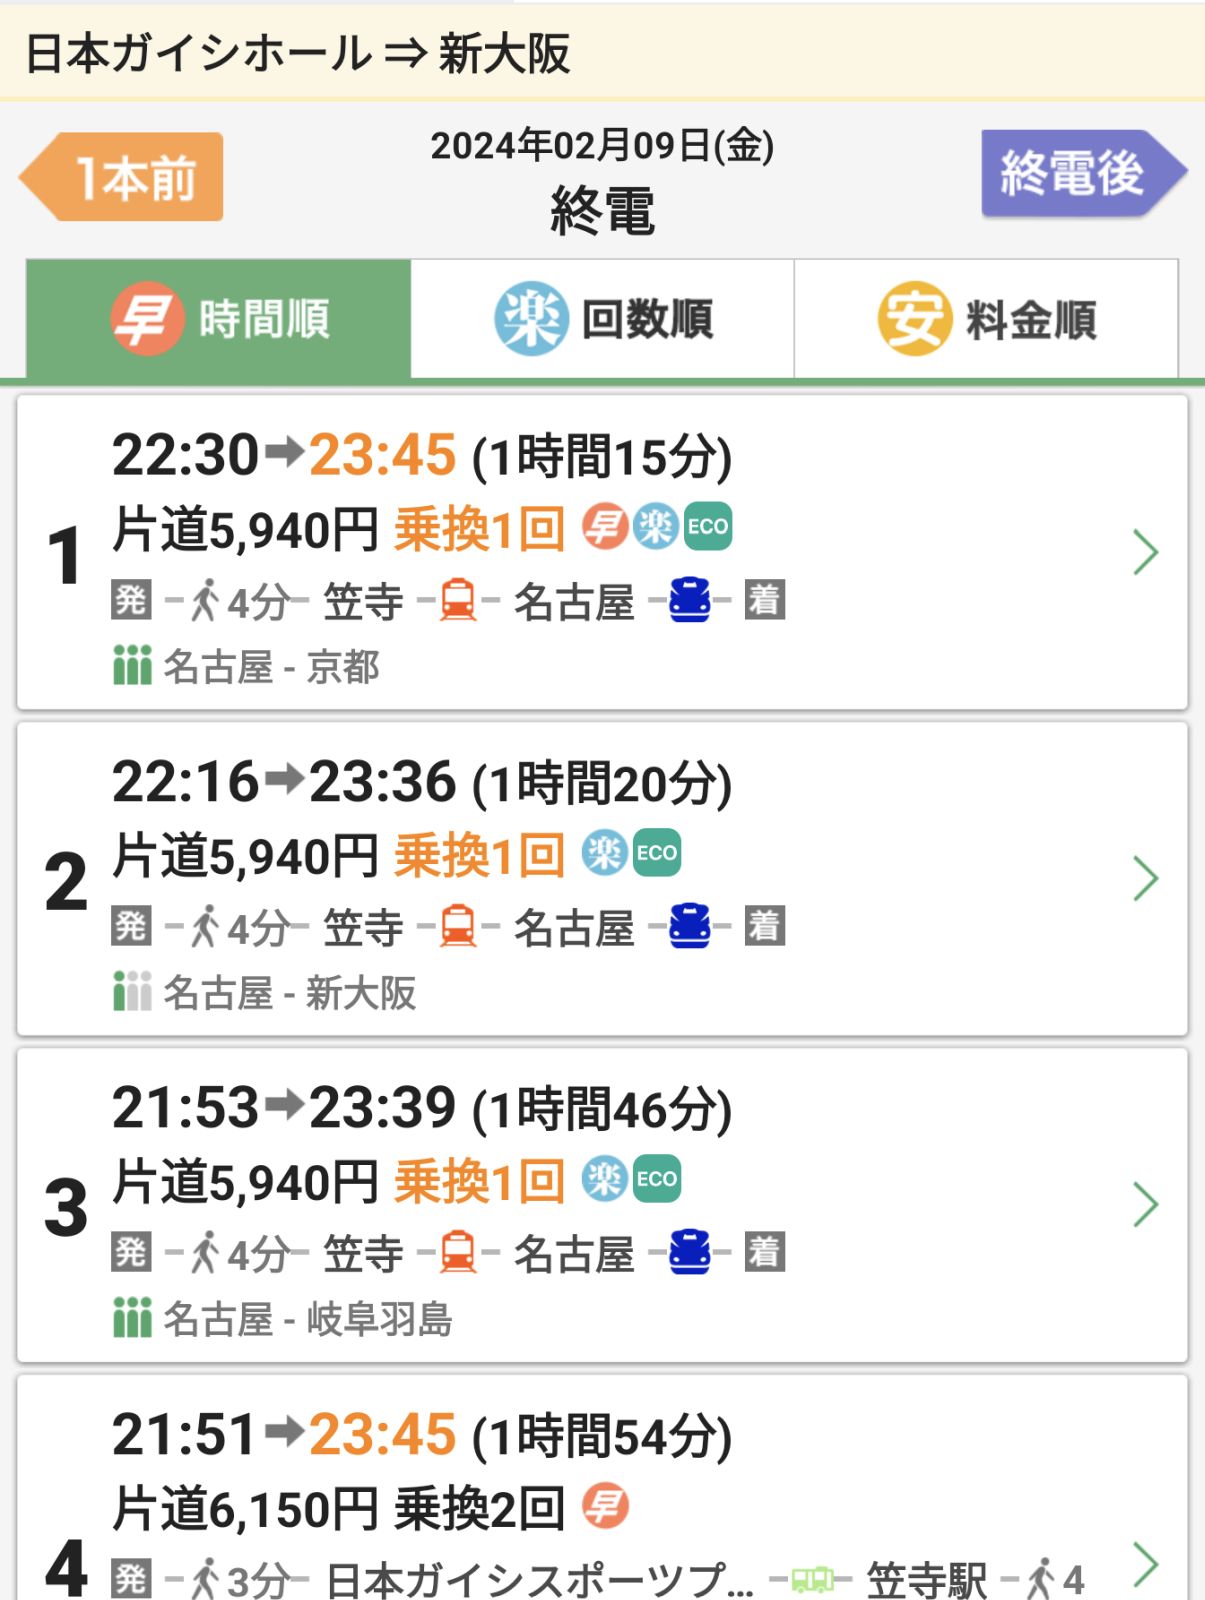
Task: Switch to the 料金順 tab
Action: (x=986, y=319)
